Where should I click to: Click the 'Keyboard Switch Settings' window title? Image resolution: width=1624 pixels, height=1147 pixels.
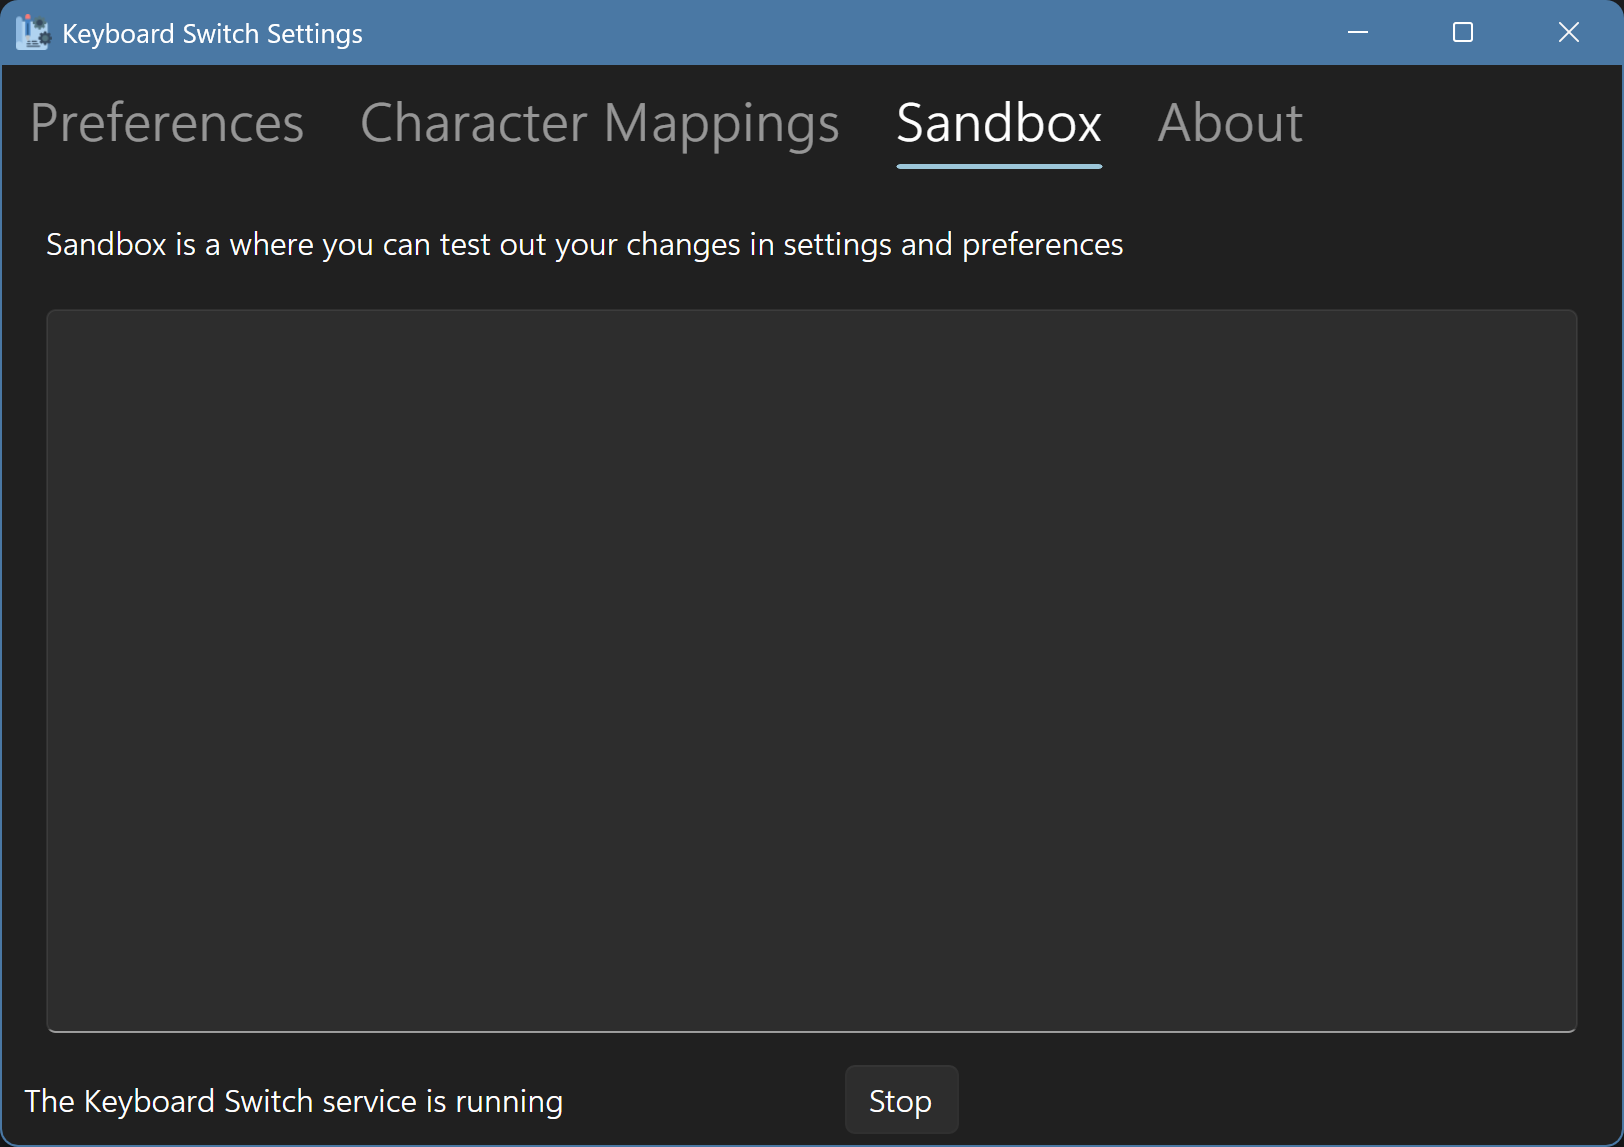click(x=212, y=34)
